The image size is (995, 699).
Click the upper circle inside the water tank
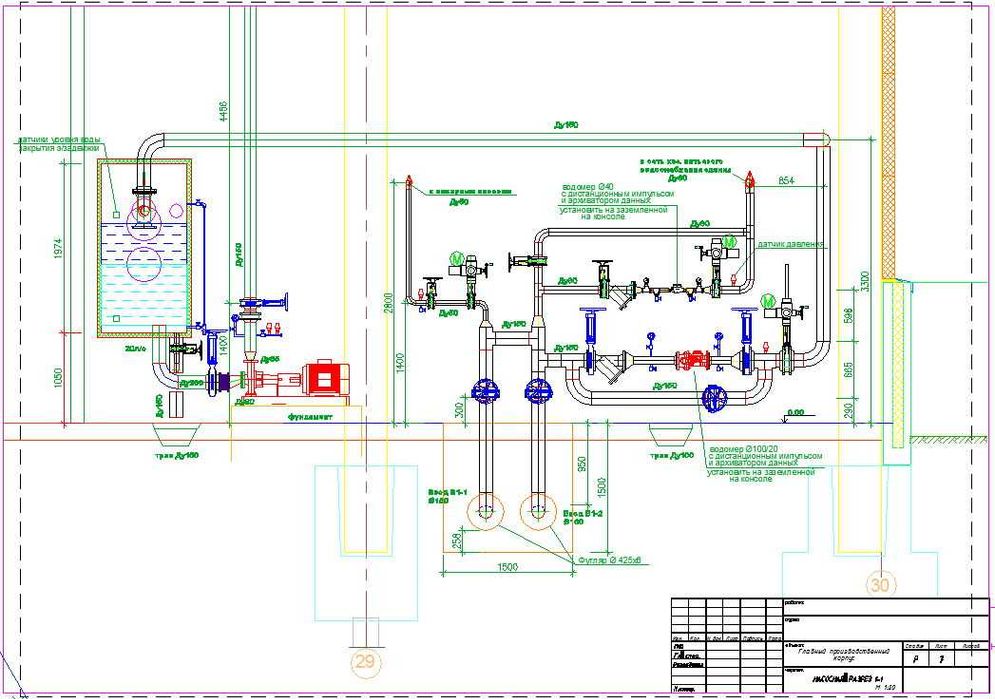(x=143, y=211)
